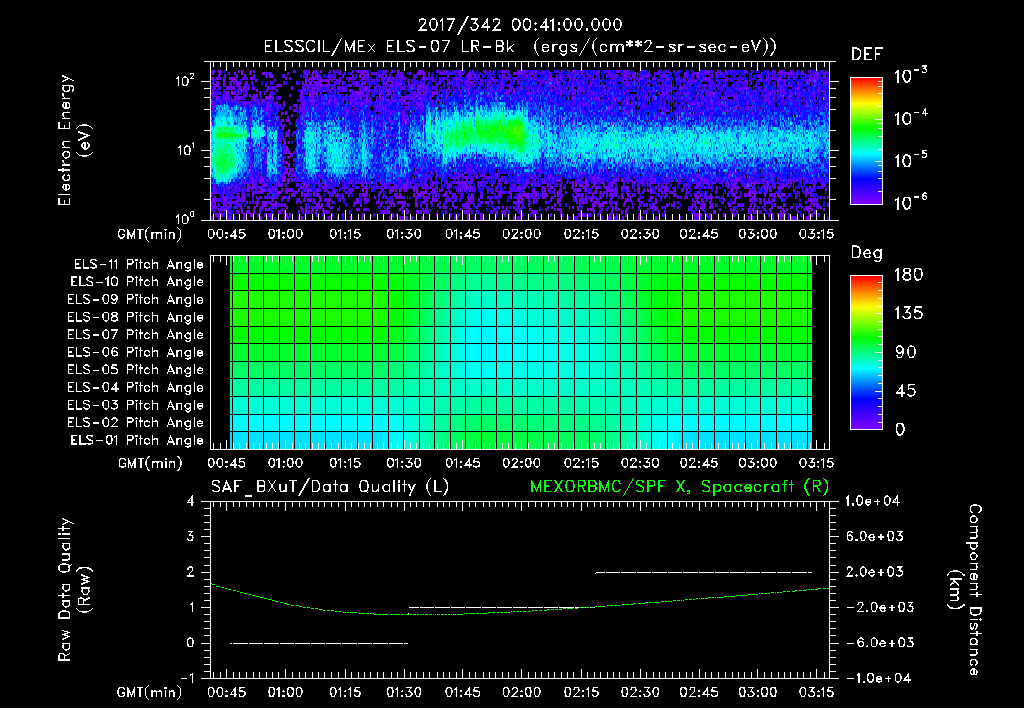Click the data quality line at level 2
1024x708 pixels.
pyautogui.click(x=703, y=572)
